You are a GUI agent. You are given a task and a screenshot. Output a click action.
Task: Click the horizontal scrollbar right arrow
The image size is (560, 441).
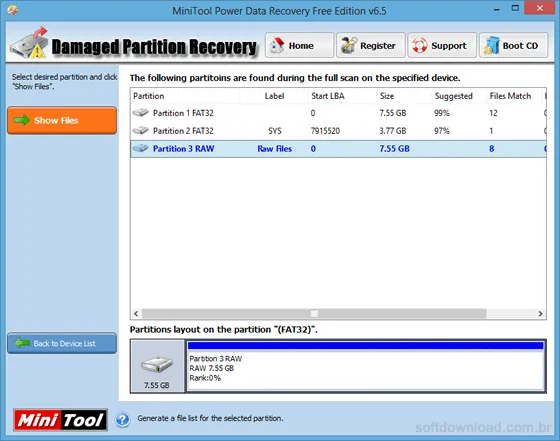tap(540, 314)
